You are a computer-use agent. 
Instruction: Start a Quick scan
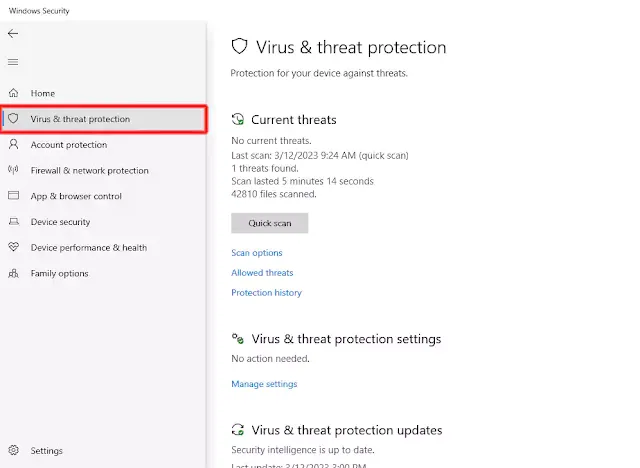pyautogui.click(x=269, y=223)
